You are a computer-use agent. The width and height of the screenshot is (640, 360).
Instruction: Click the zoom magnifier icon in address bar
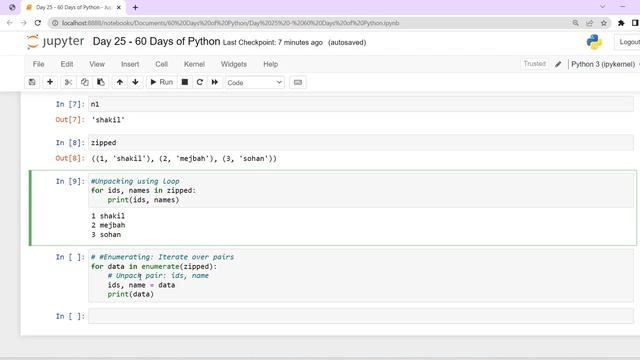576,23
